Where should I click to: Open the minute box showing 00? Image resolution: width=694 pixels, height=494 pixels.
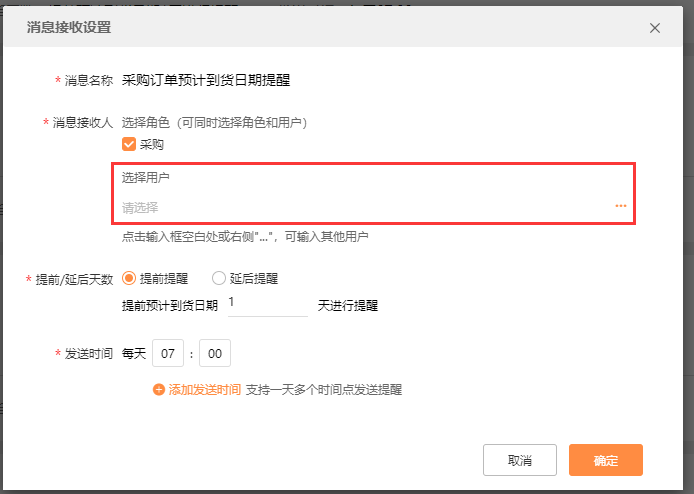point(215,354)
